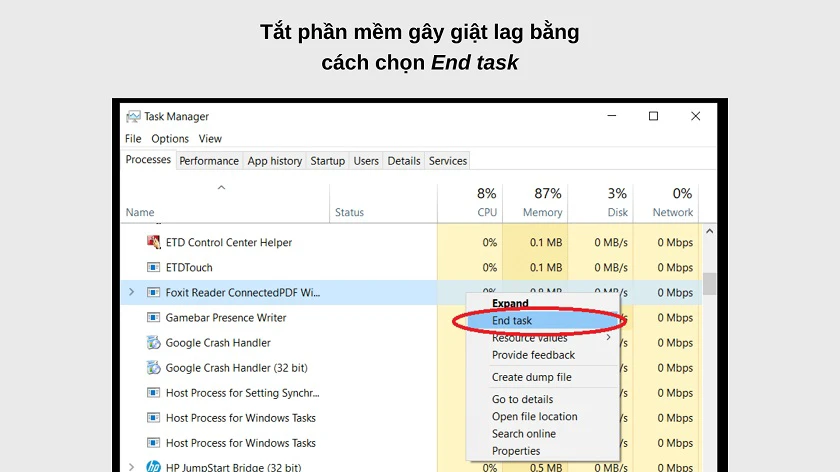The width and height of the screenshot is (840, 472).
Task: Click the Foxit Reader 0 Mbps network value
Action: click(x=675, y=293)
